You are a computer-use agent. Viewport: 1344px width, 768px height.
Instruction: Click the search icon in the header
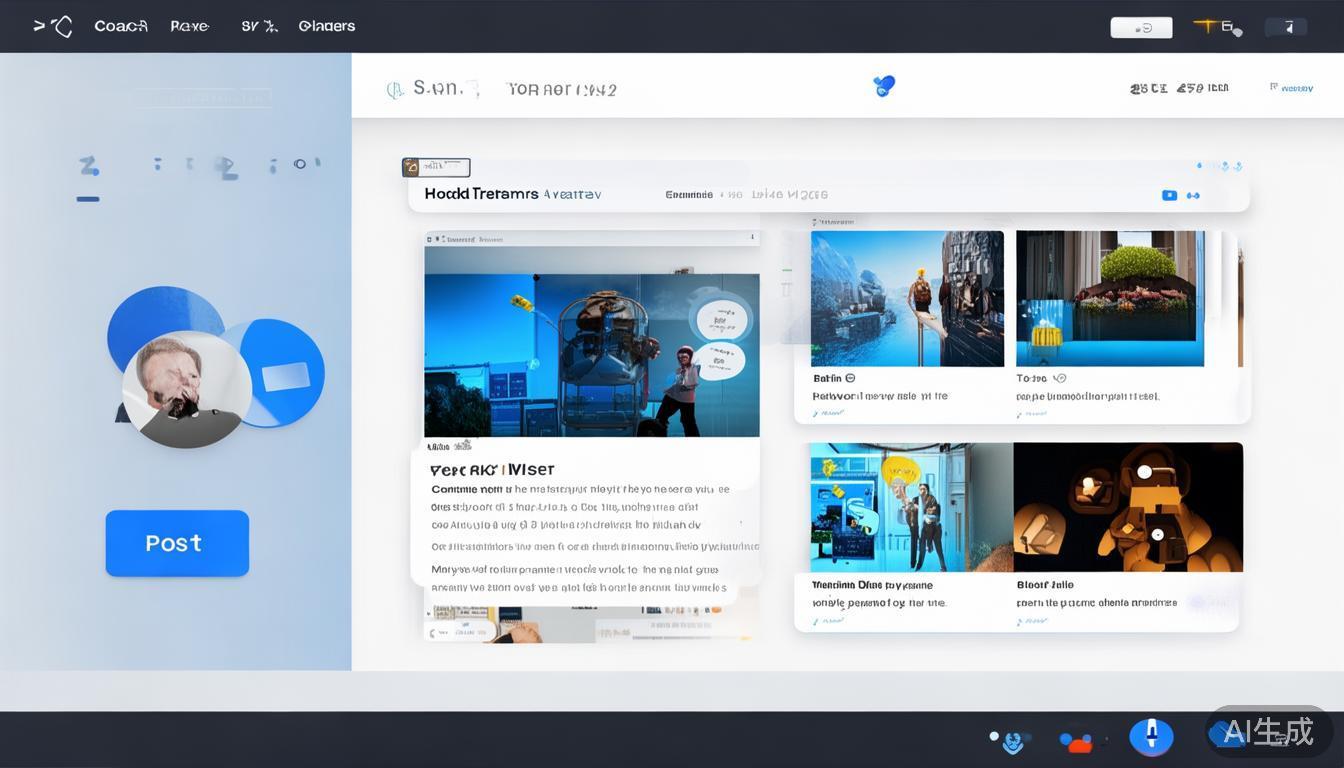[395, 90]
